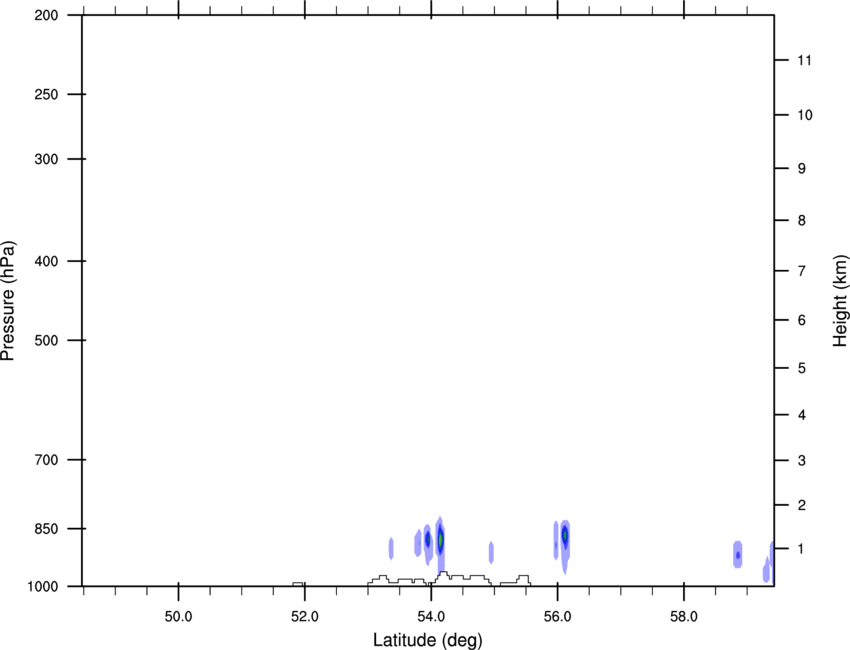Viewport: 850px width, 650px height.
Task: Pick the 9 km height label
Action: click(801, 169)
